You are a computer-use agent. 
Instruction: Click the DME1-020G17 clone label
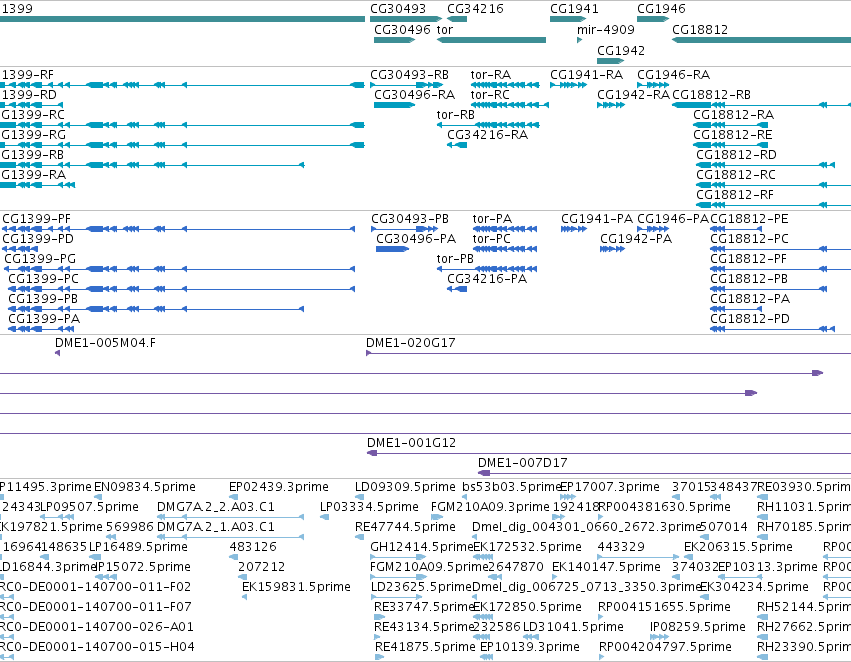tap(411, 343)
